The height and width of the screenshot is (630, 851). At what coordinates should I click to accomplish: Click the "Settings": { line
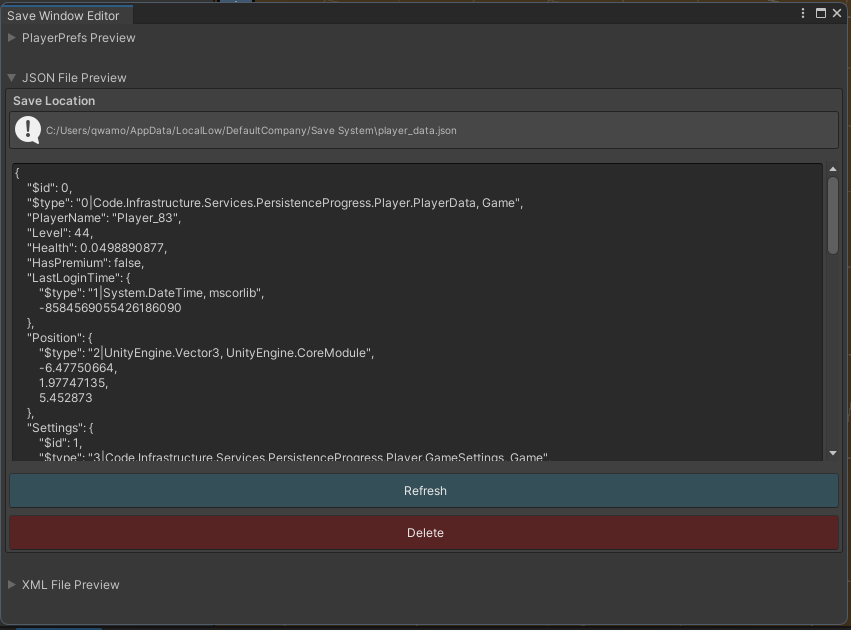[60, 428]
